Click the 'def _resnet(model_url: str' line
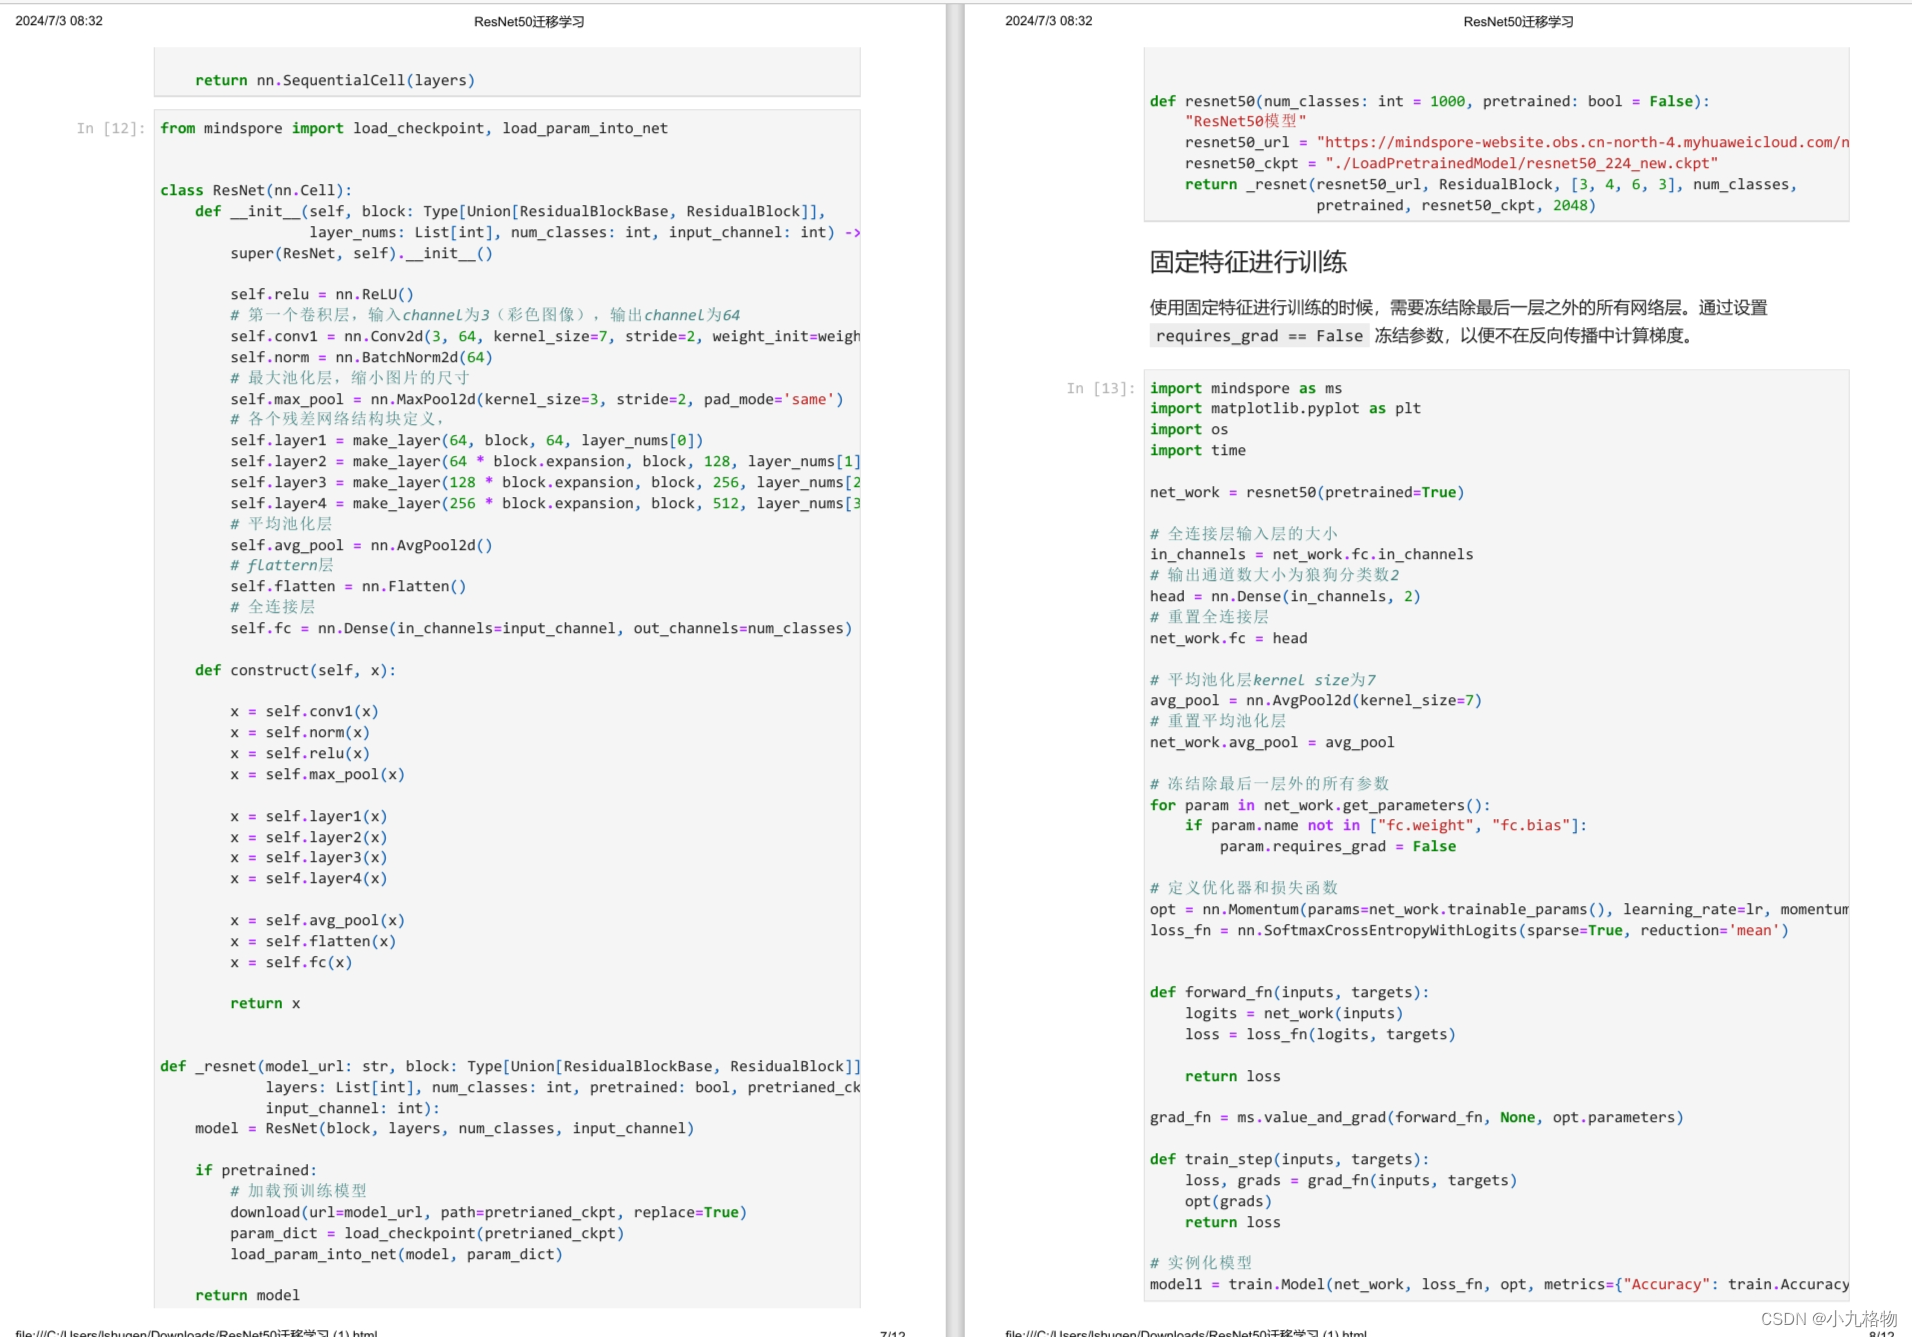The height and width of the screenshot is (1337, 1912). coord(510,1066)
